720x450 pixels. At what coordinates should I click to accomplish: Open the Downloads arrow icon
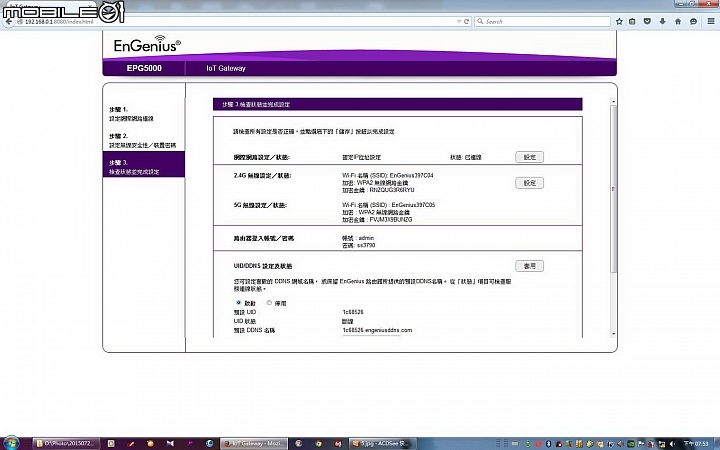(662, 22)
